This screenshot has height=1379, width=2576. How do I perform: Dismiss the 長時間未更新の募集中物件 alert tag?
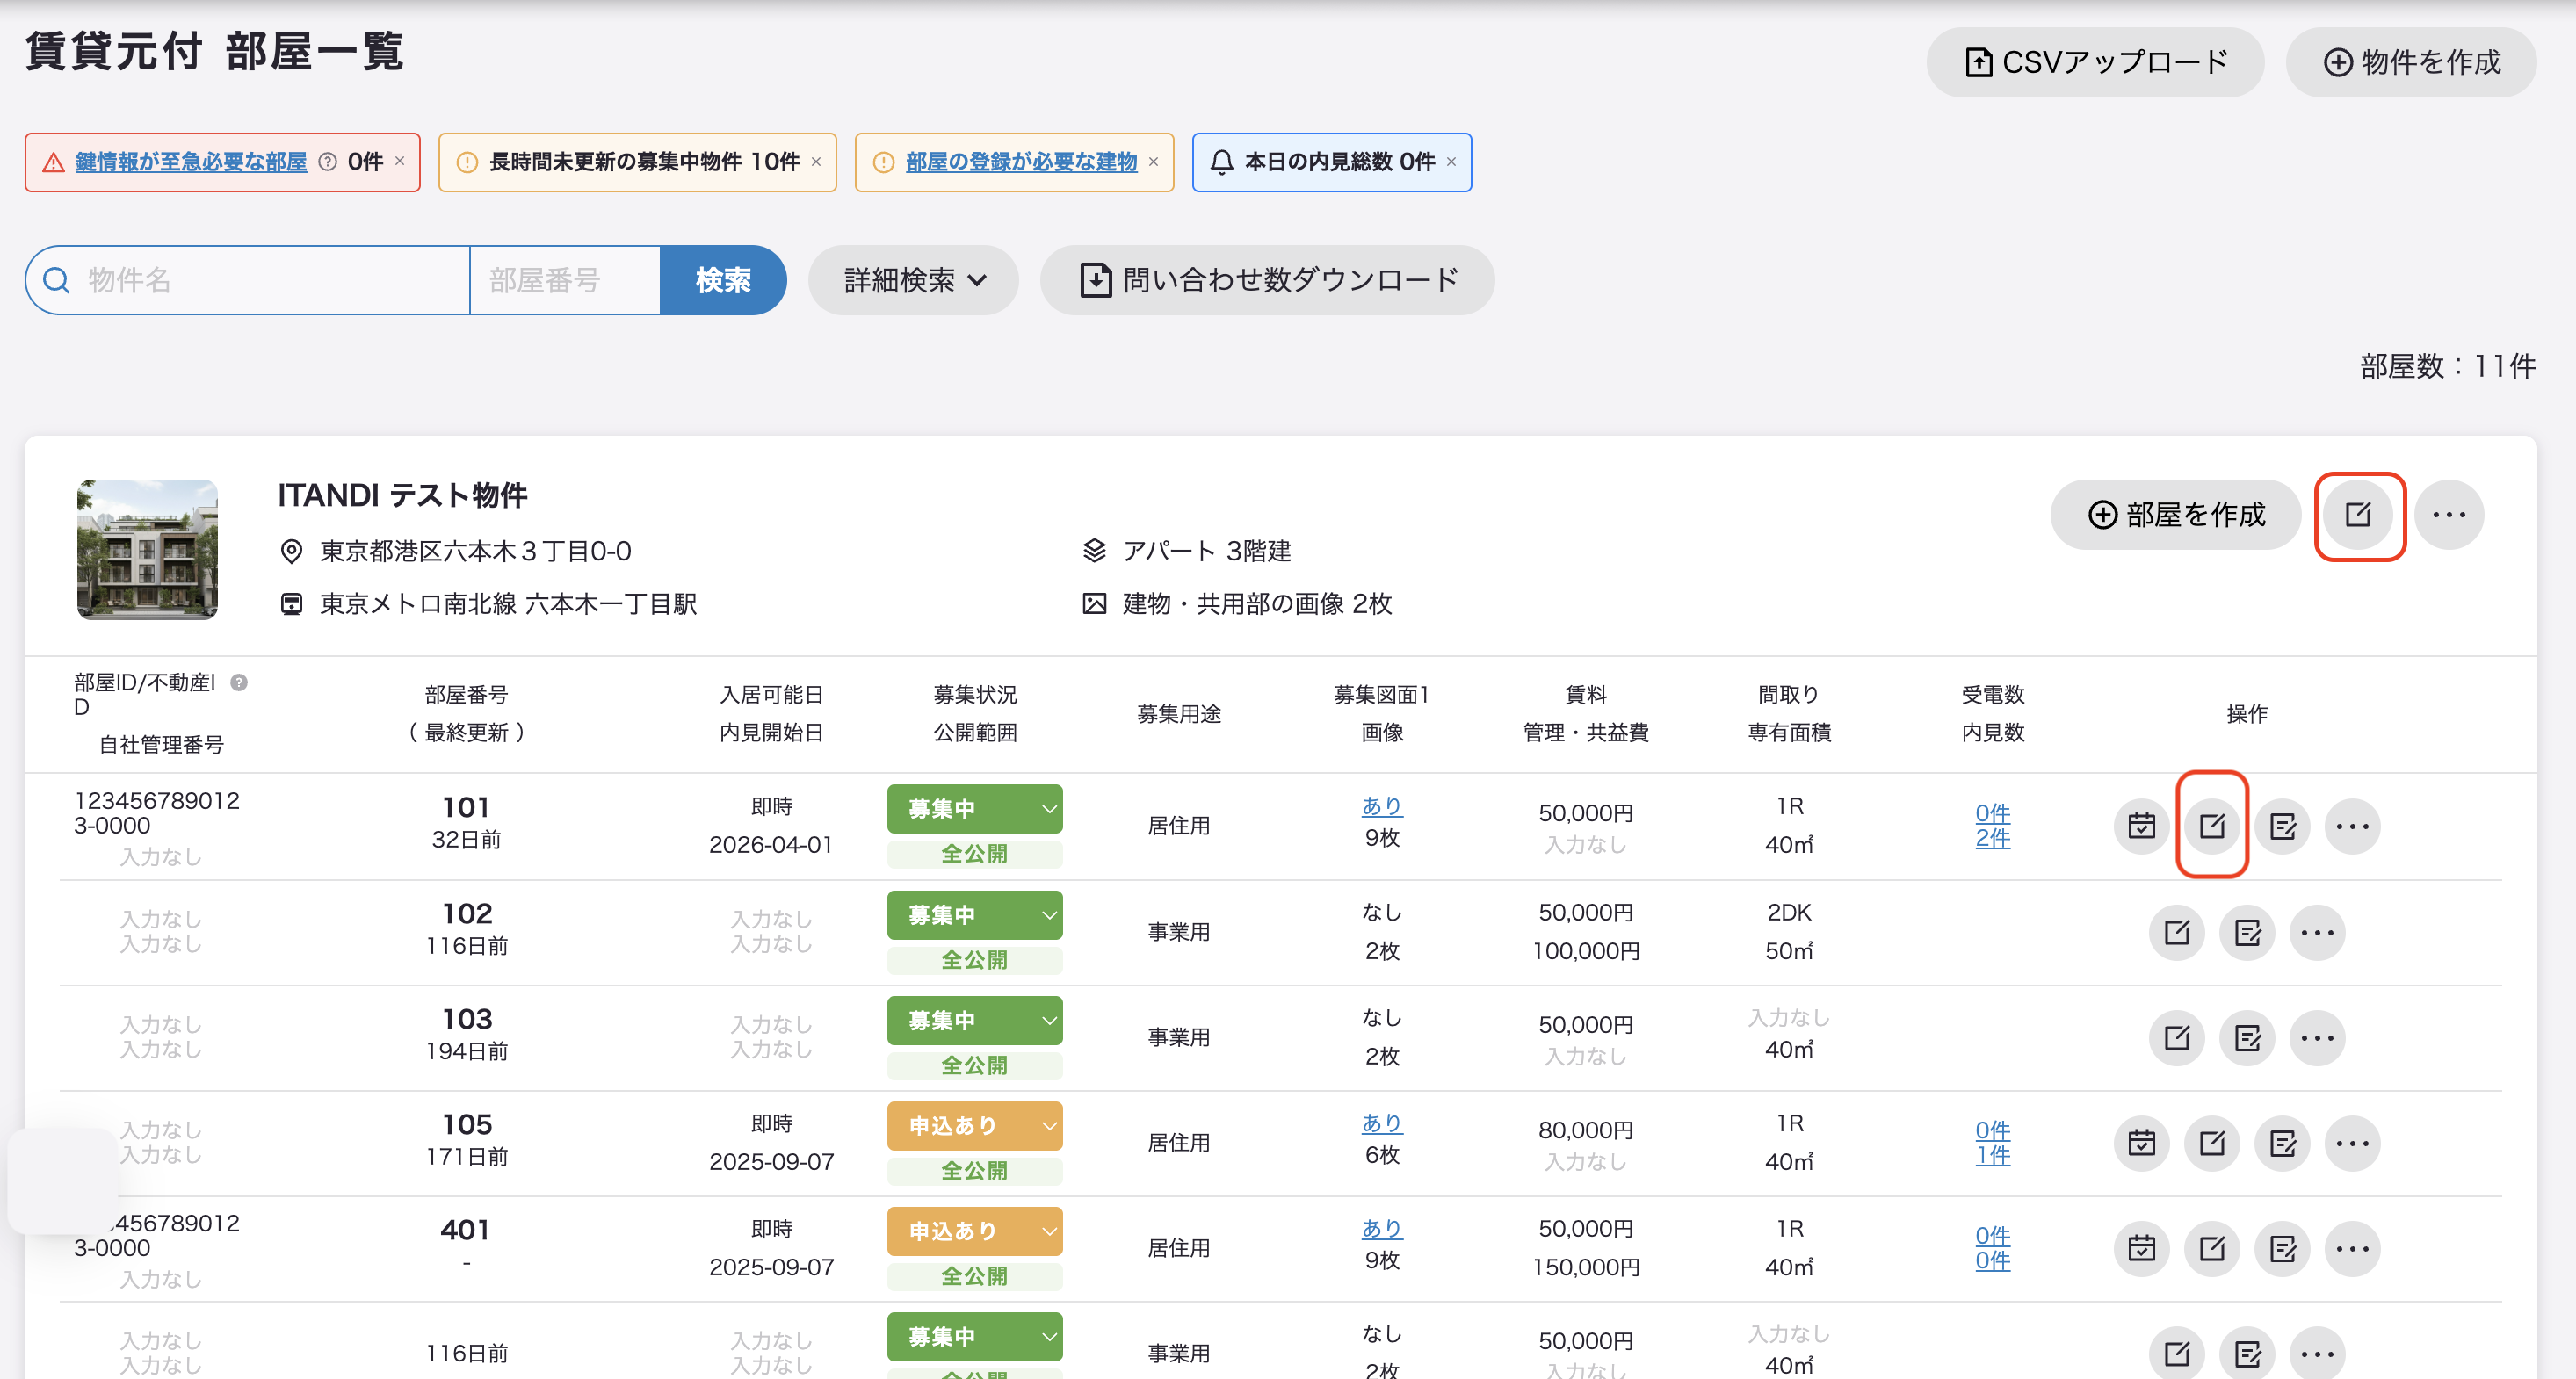816,162
